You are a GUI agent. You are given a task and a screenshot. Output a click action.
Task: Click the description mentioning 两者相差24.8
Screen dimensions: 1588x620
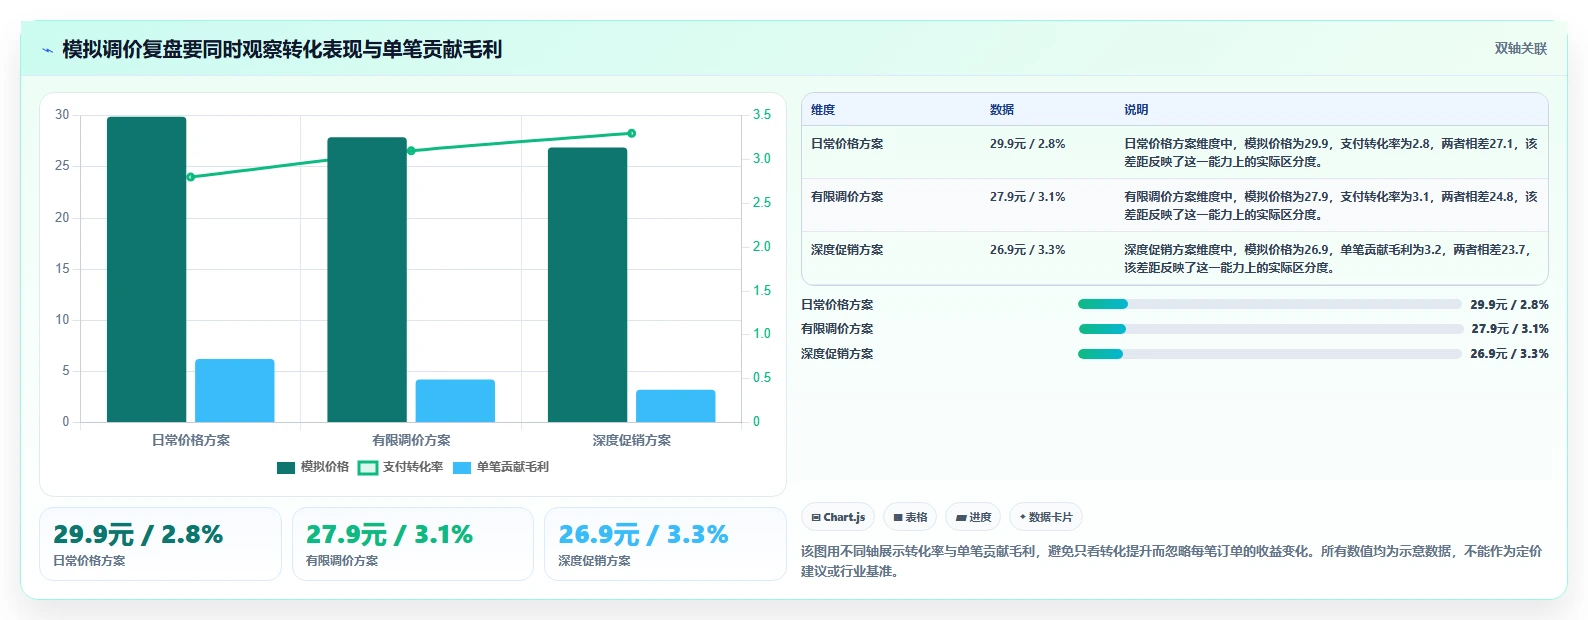(x=1331, y=206)
